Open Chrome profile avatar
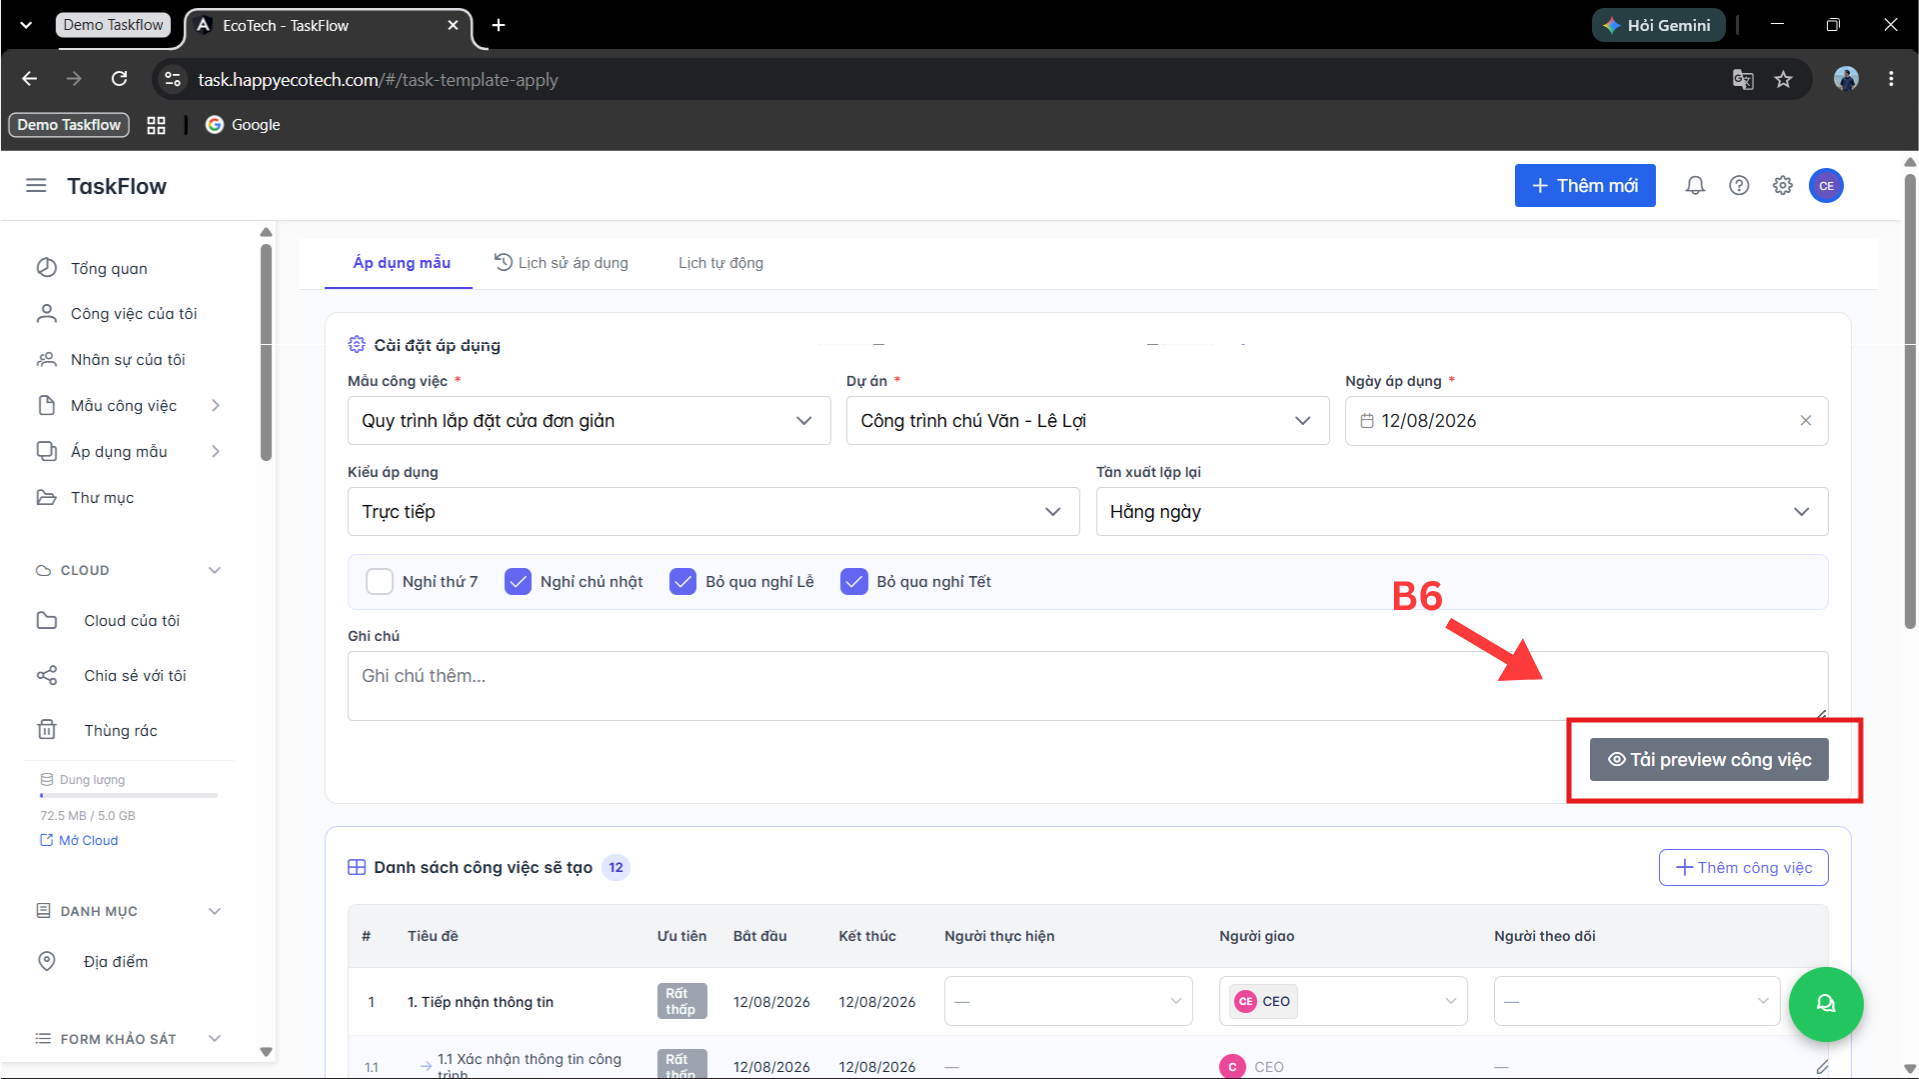 tap(1846, 79)
